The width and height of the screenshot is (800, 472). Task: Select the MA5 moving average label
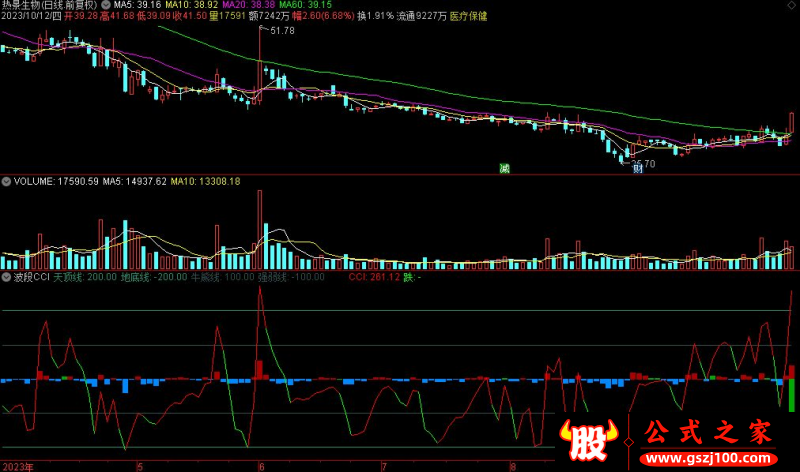tap(131, 5)
